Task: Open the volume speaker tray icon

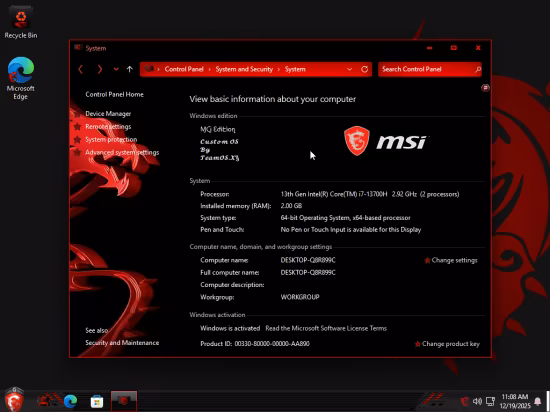Action: point(477,401)
